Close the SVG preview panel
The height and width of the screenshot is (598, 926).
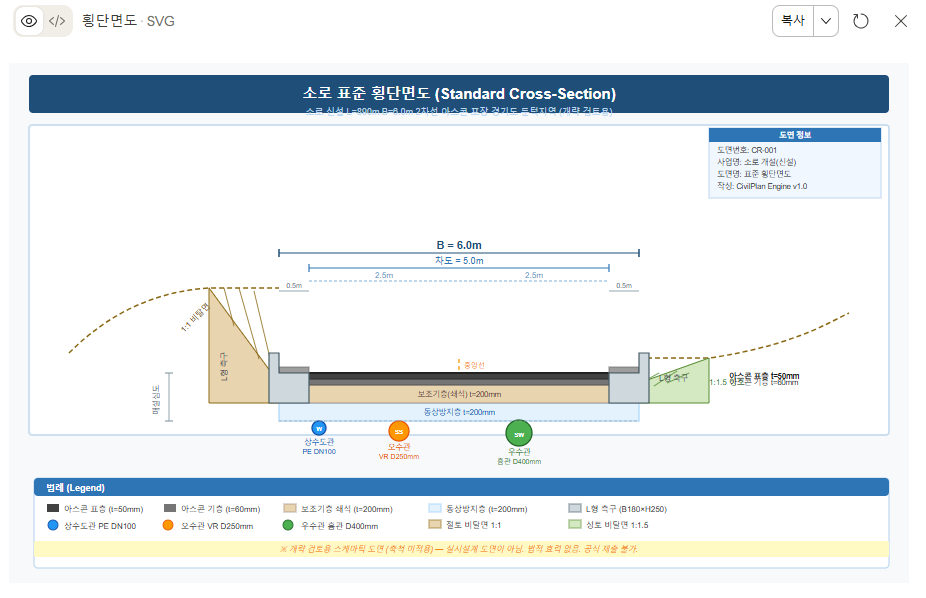click(900, 21)
